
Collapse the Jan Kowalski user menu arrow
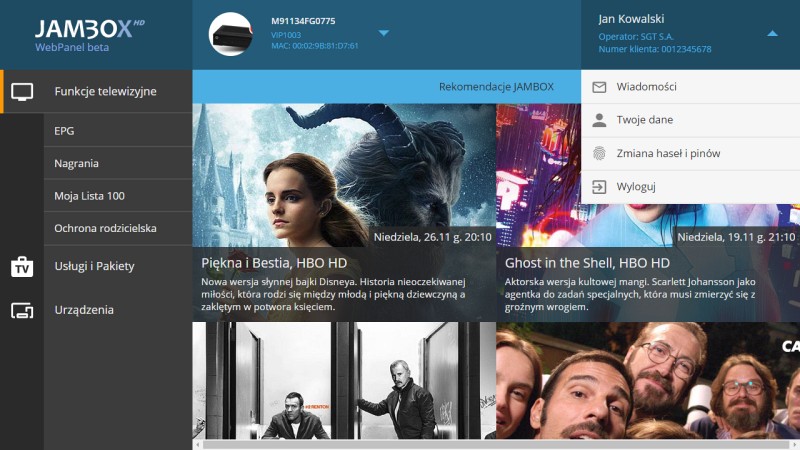[772, 34]
